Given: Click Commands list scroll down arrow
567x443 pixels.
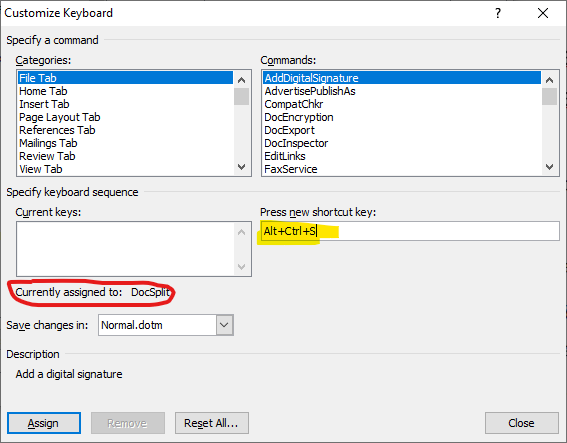Looking at the screenshot, I should tap(550, 167).
